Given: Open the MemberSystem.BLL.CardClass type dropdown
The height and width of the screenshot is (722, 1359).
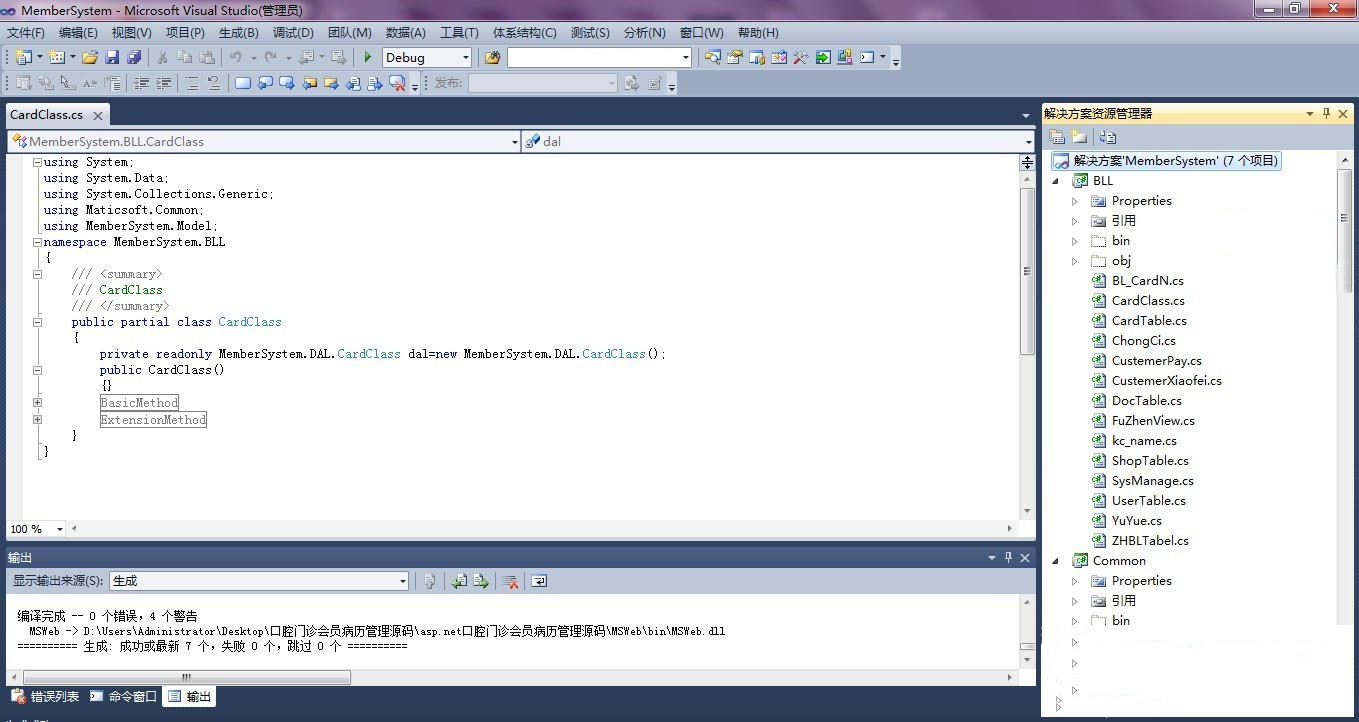Looking at the screenshot, I should pyautogui.click(x=515, y=142).
